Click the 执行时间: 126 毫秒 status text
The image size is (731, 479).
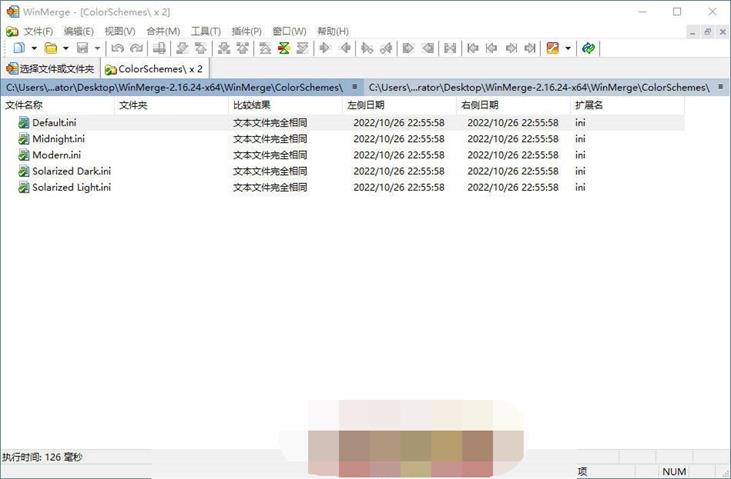[x=42, y=457]
